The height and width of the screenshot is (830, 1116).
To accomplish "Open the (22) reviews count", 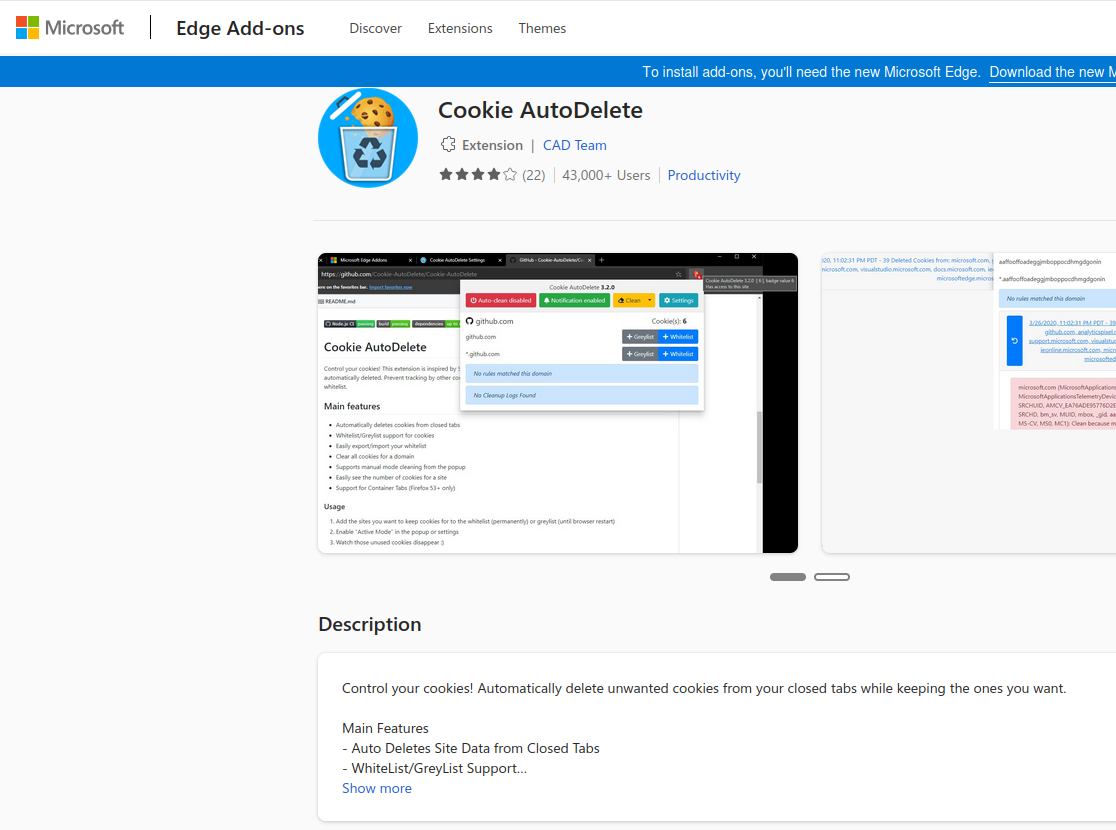I will coord(534,175).
